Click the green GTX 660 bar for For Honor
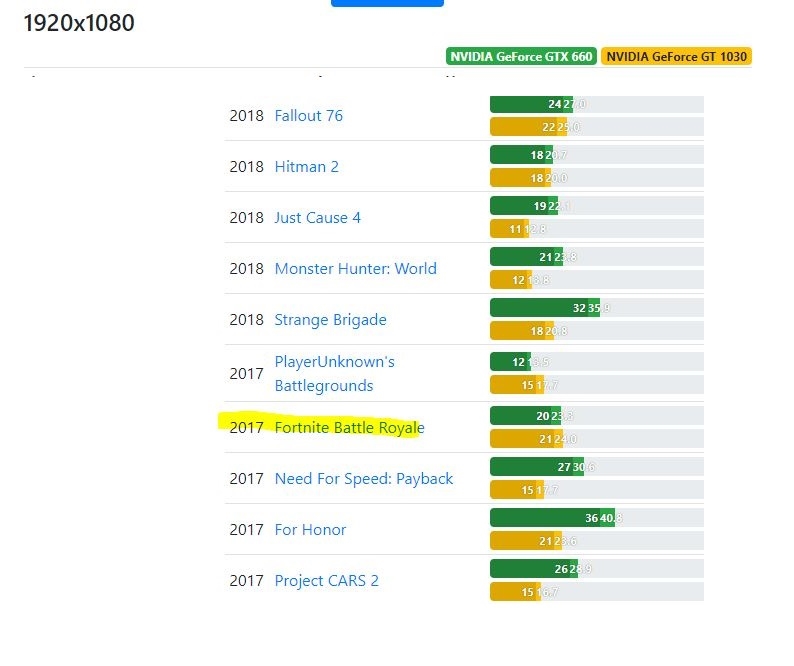 [x=551, y=518]
